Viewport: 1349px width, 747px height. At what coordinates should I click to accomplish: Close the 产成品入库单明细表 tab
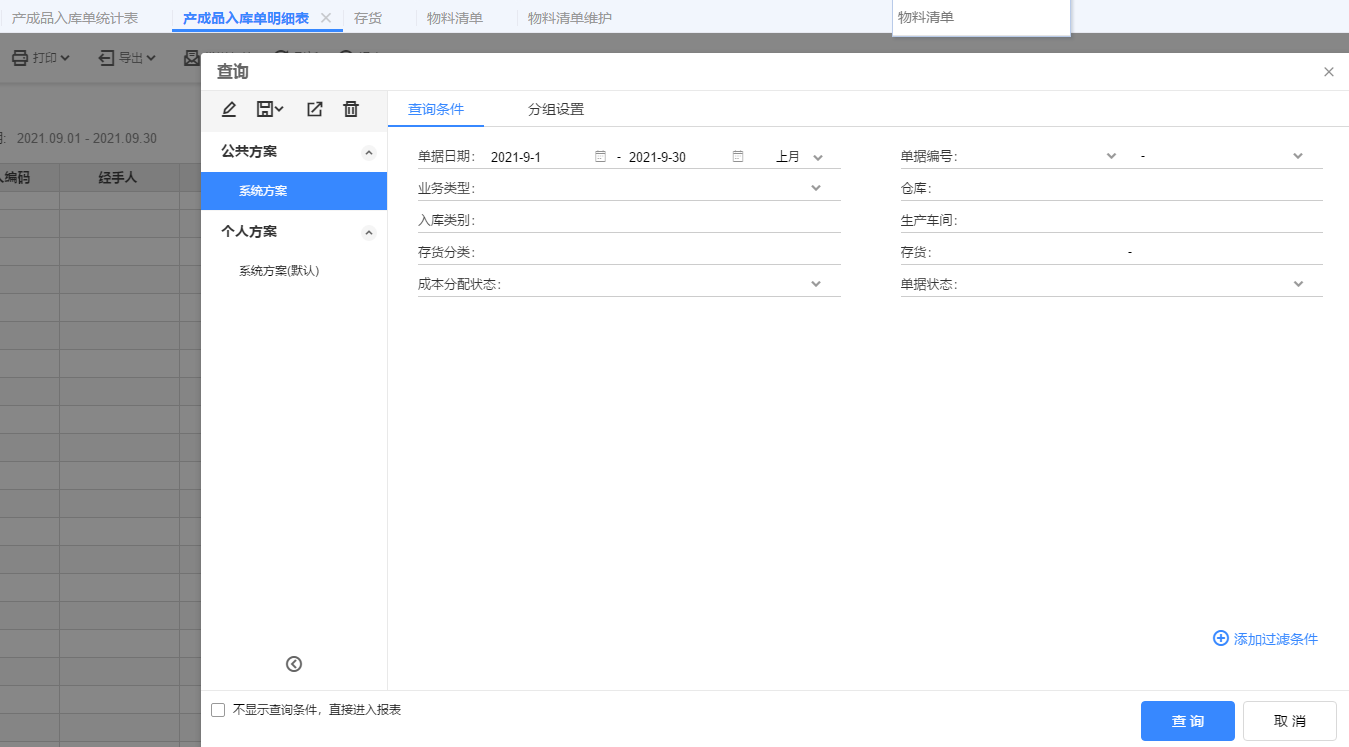click(326, 18)
